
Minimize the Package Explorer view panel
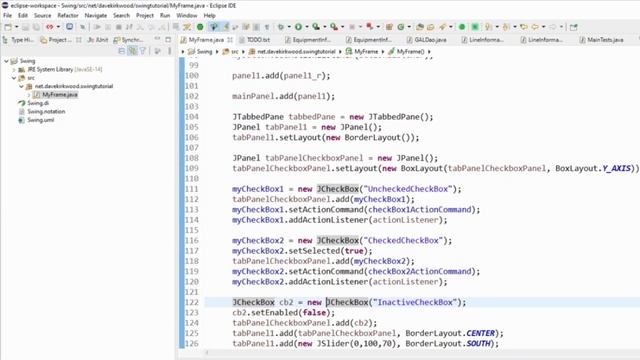click(157, 39)
